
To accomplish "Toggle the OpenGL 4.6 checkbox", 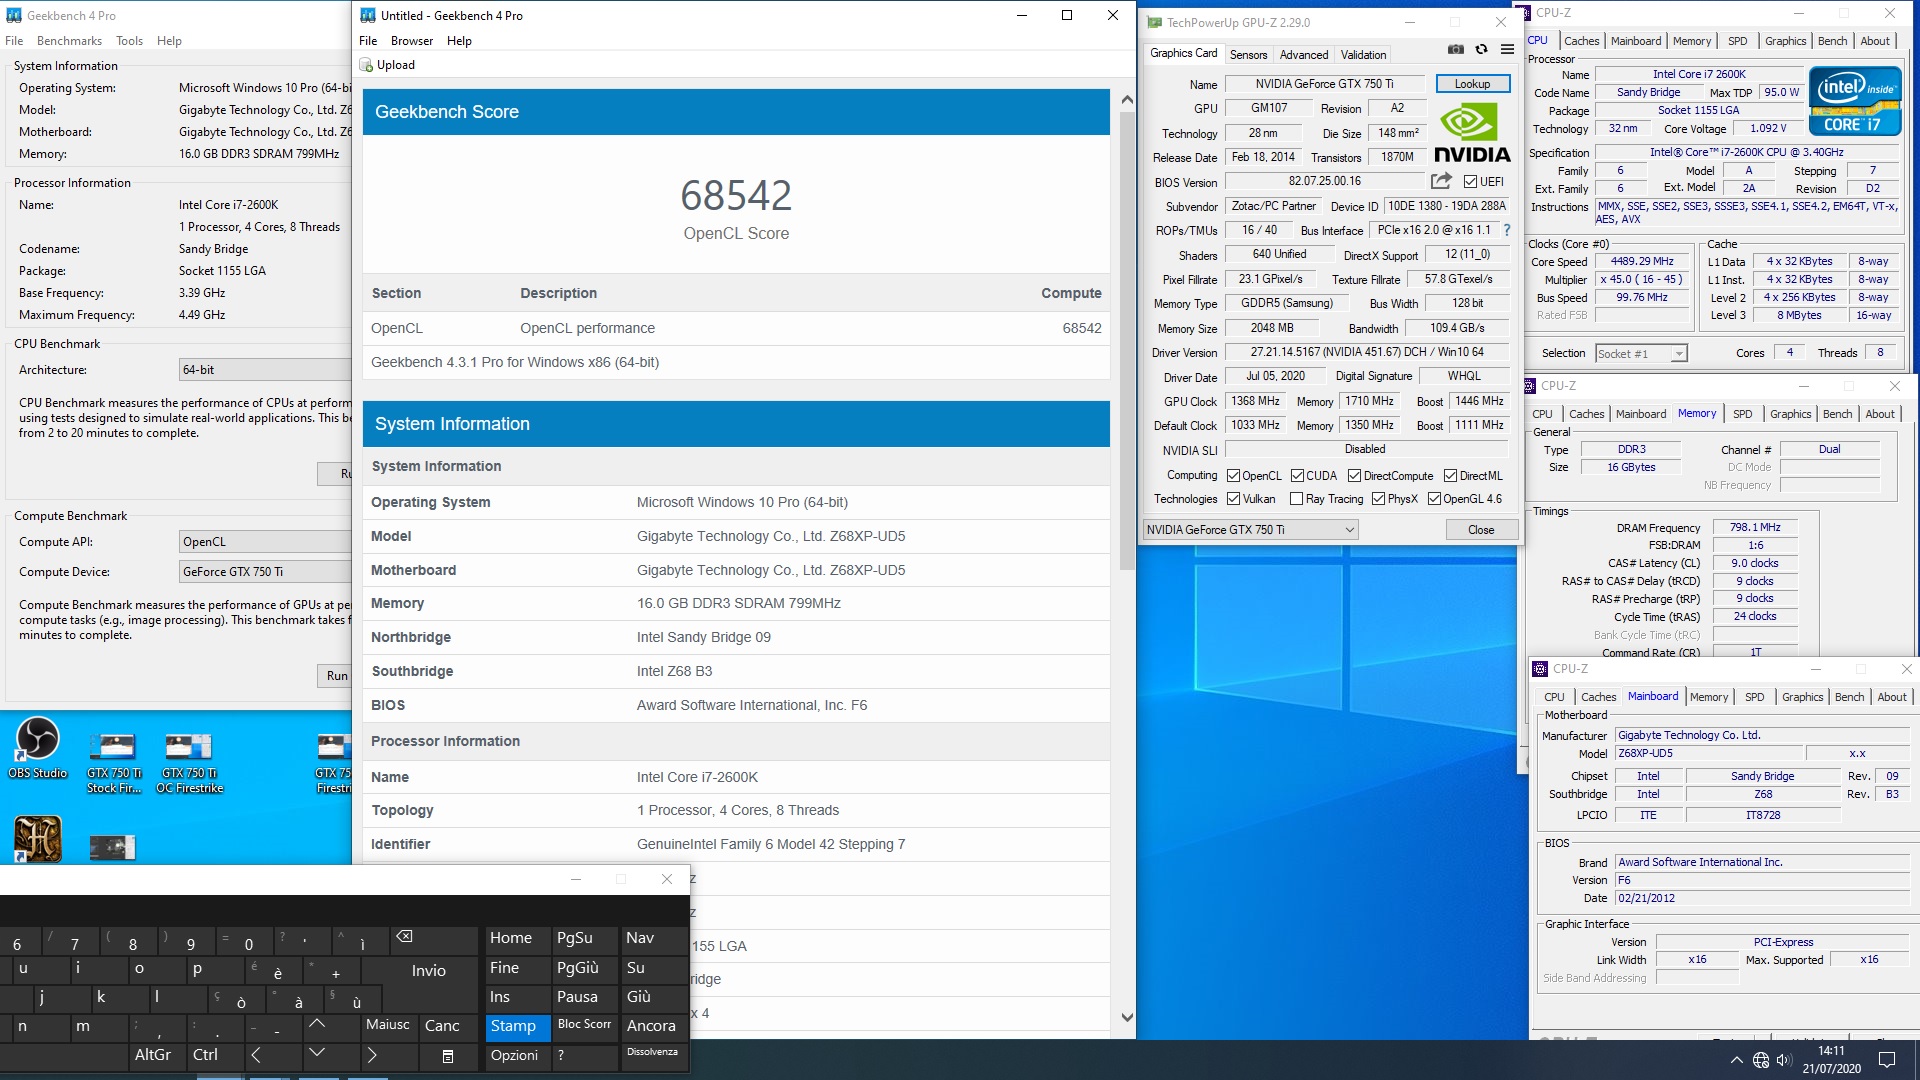I will coord(1434,499).
